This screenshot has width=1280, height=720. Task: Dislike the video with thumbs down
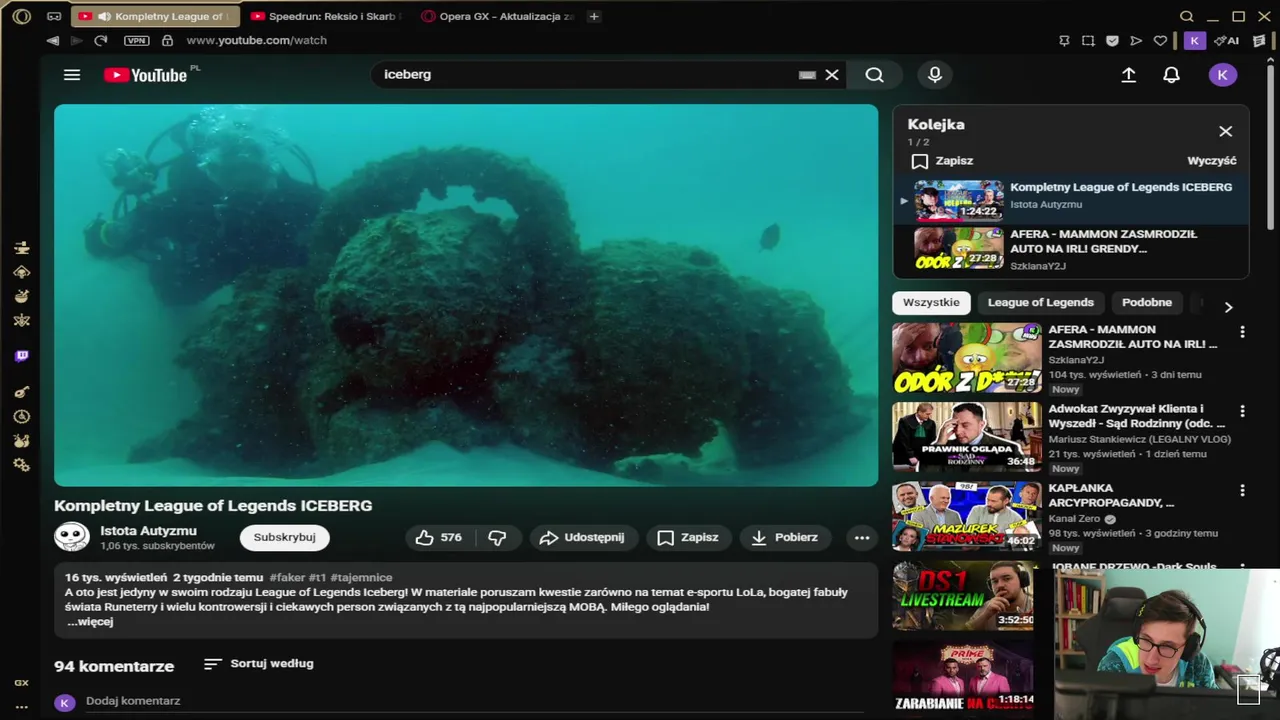(497, 538)
